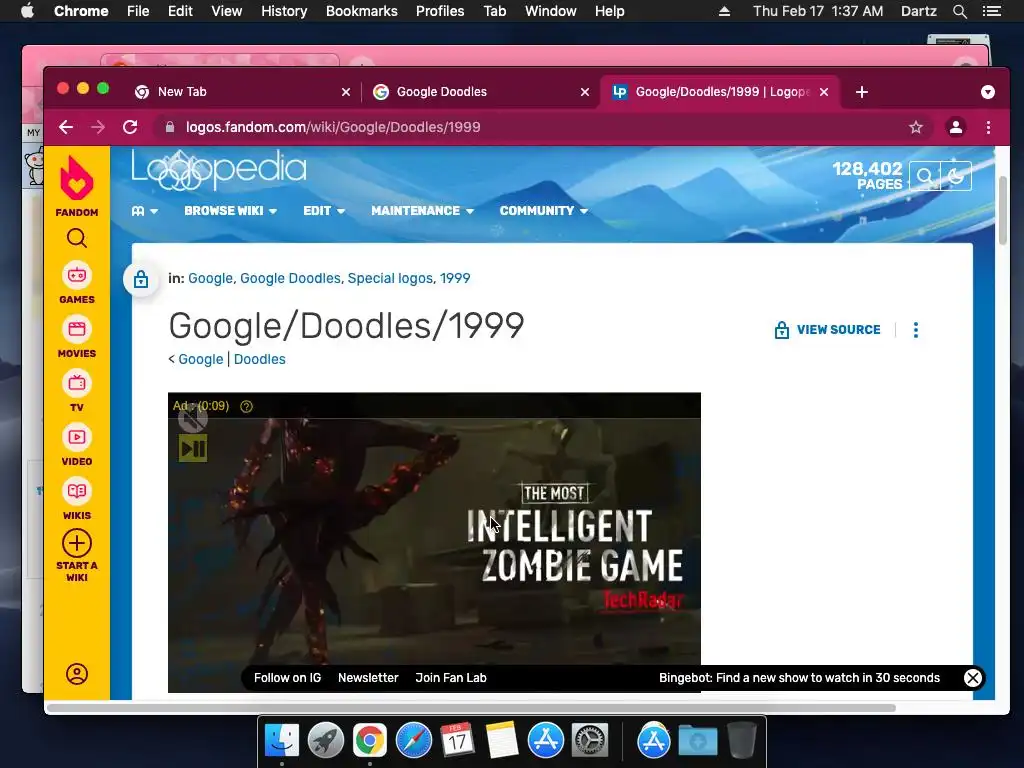Open the Google Doodles category link

pos(290,278)
